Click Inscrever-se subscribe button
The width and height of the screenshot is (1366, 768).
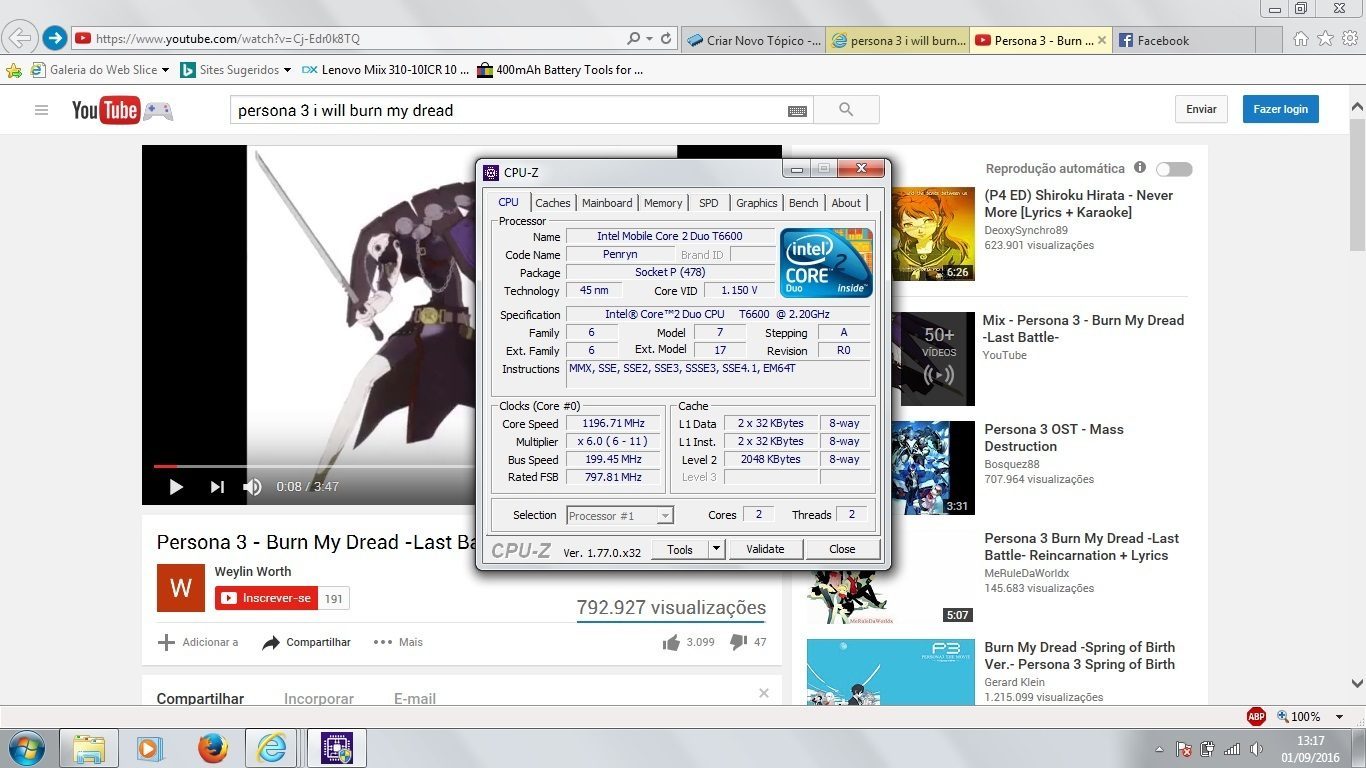click(x=266, y=598)
